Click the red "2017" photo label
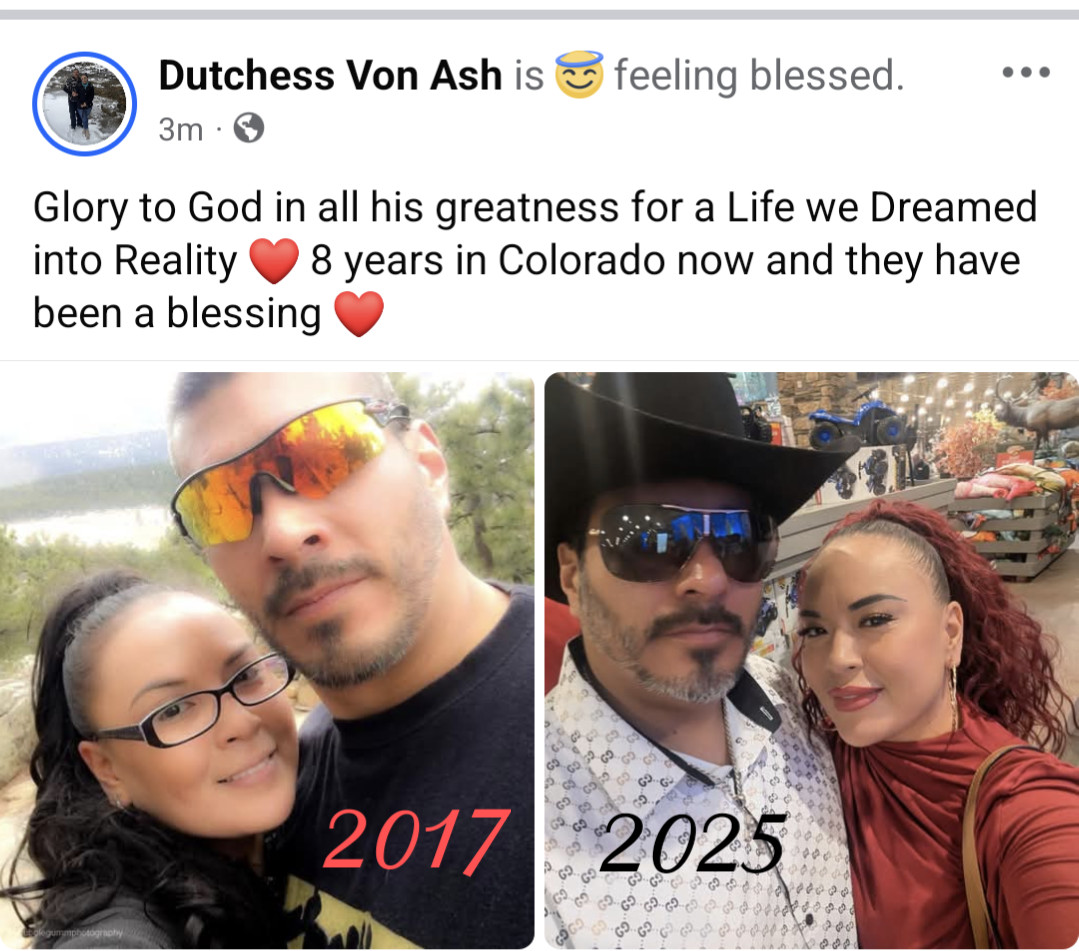The width and height of the screenshot is (1079, 951). [417, 841]
